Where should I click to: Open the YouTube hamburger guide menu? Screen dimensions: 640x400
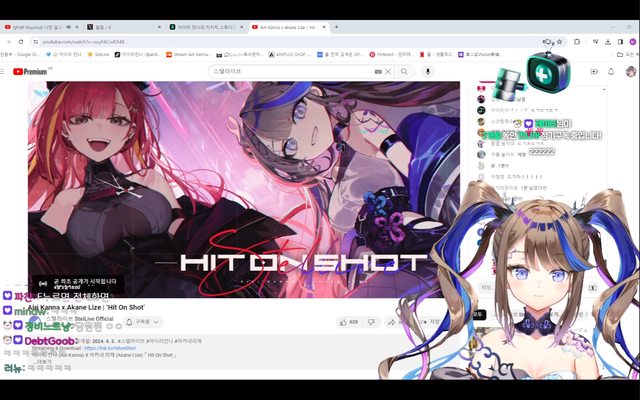pyautogui.click(x=6, y=72)
